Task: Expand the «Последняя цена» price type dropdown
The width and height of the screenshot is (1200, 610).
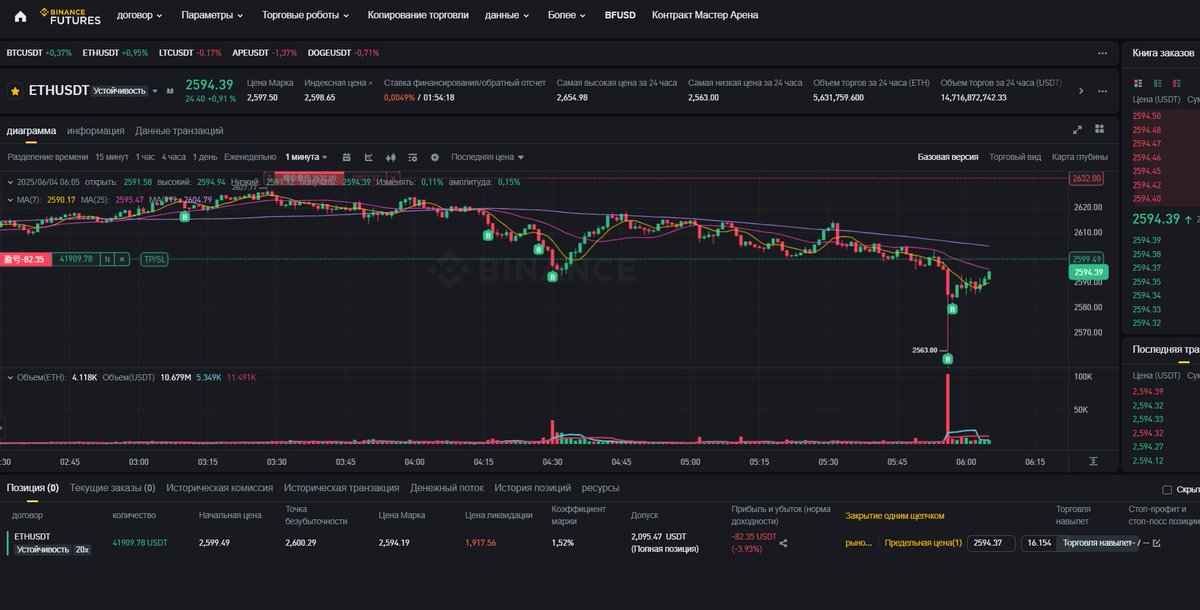Action: (487, 157)
